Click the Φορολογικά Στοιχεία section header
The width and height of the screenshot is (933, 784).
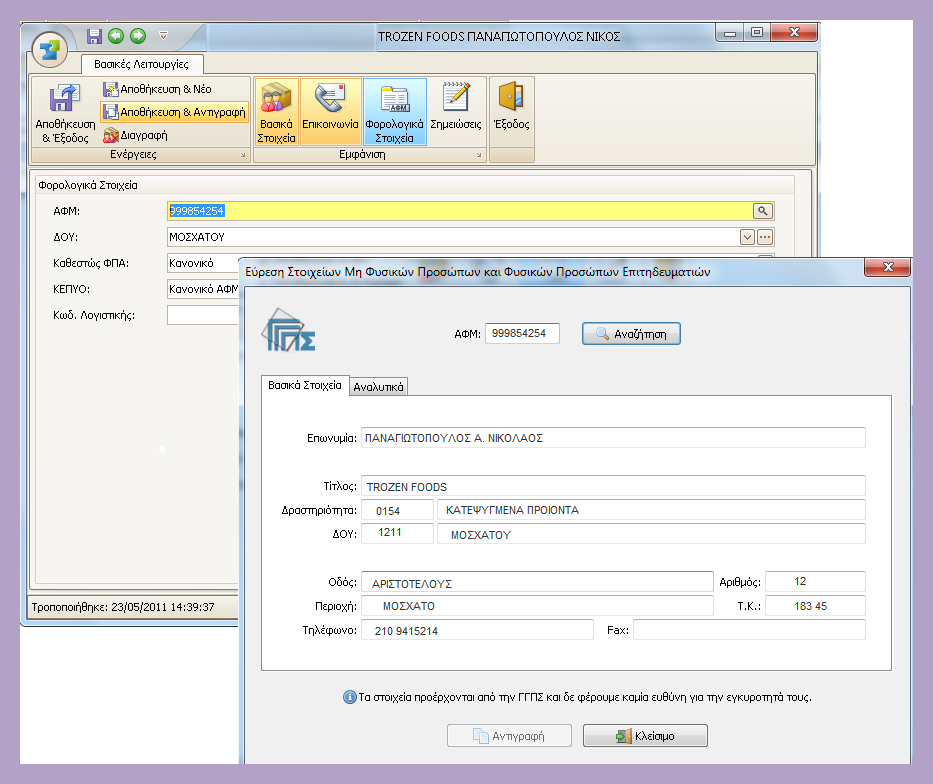click(x=87, y=186)
